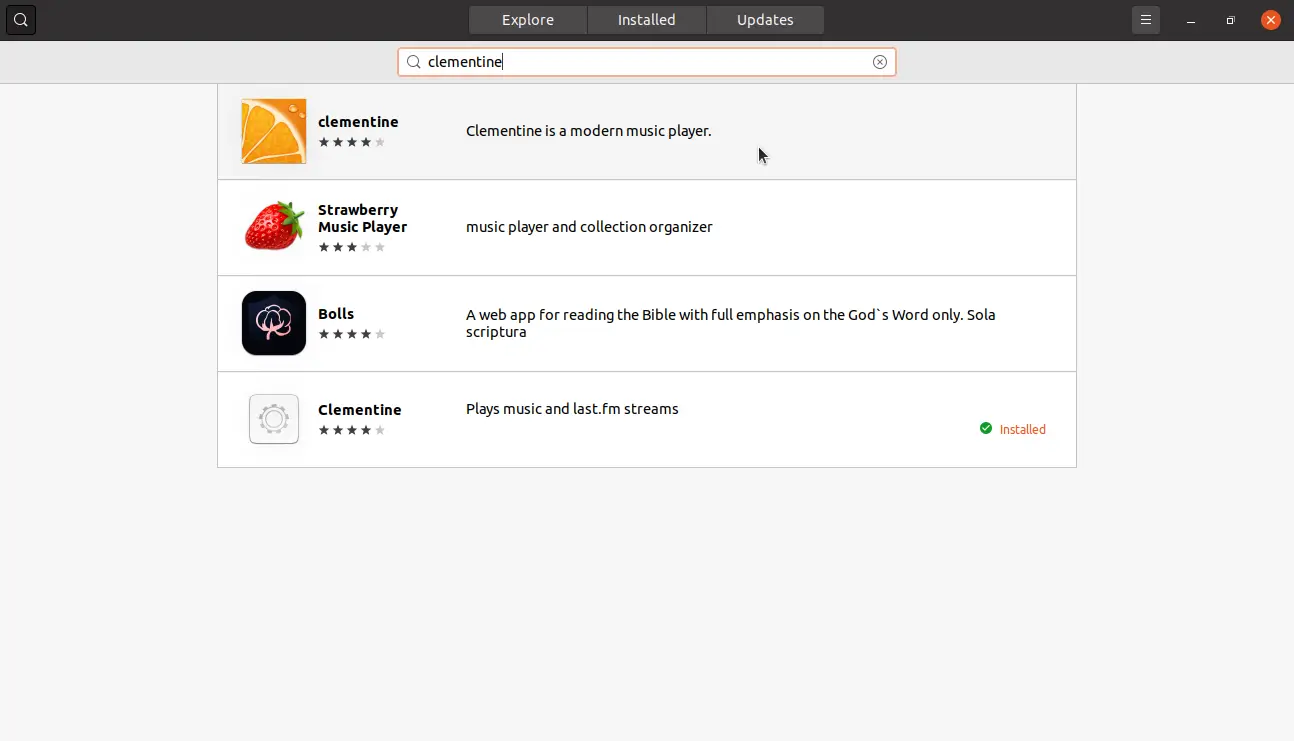Click the Strawberry Music Player icon
The image size is (1294, 741).
tap(274, 227)
